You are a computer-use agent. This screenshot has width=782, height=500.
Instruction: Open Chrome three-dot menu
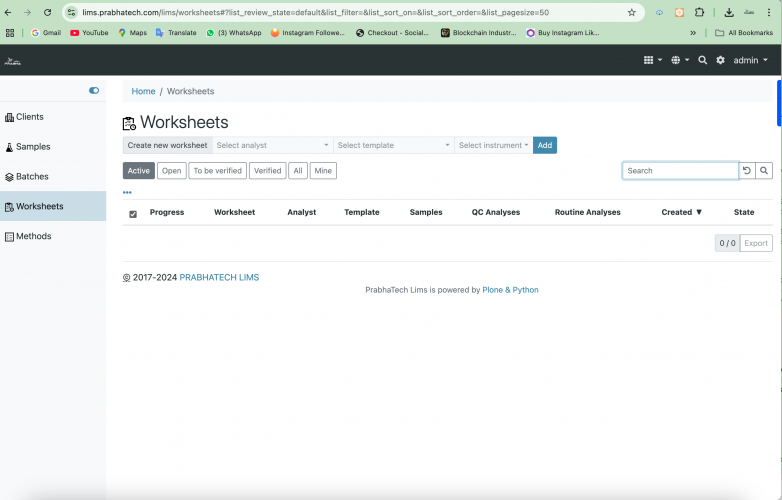click(769, 12)
